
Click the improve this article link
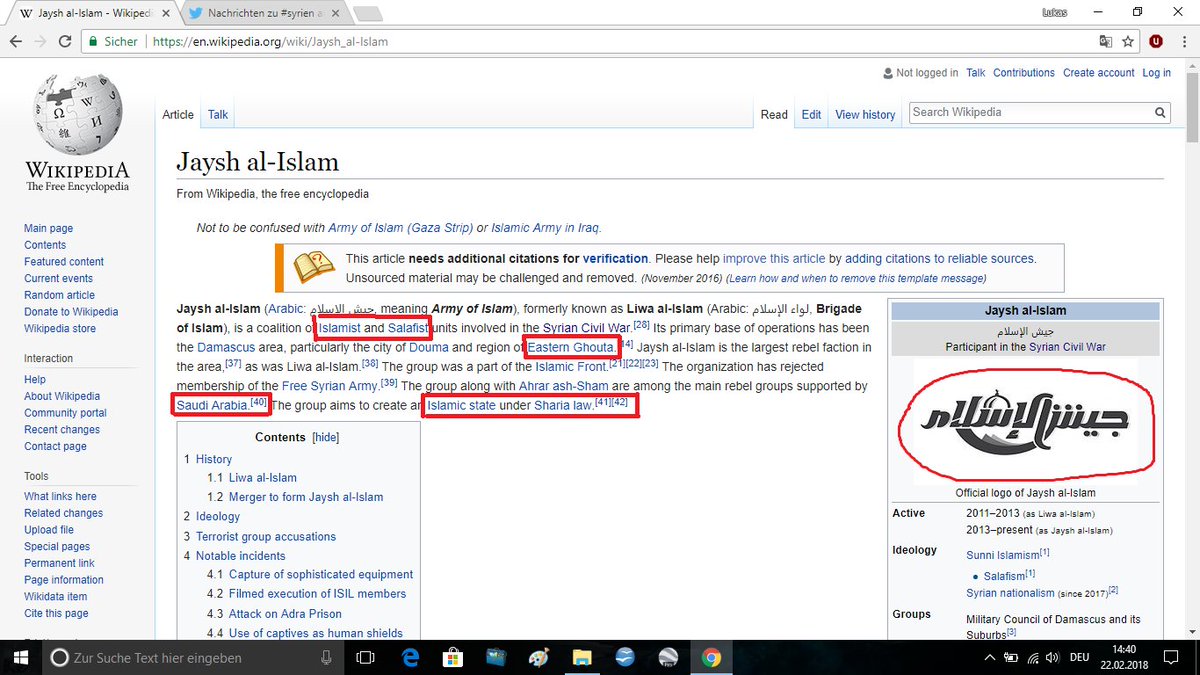[x=774, y=258]
